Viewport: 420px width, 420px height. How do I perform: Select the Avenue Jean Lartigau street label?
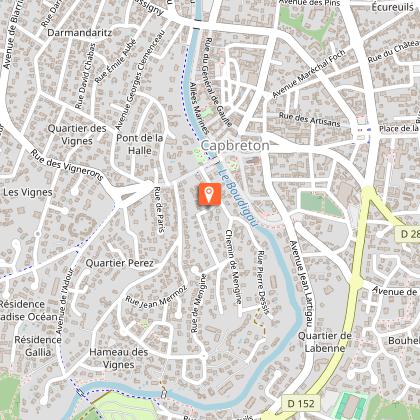(x=302, y=283)
